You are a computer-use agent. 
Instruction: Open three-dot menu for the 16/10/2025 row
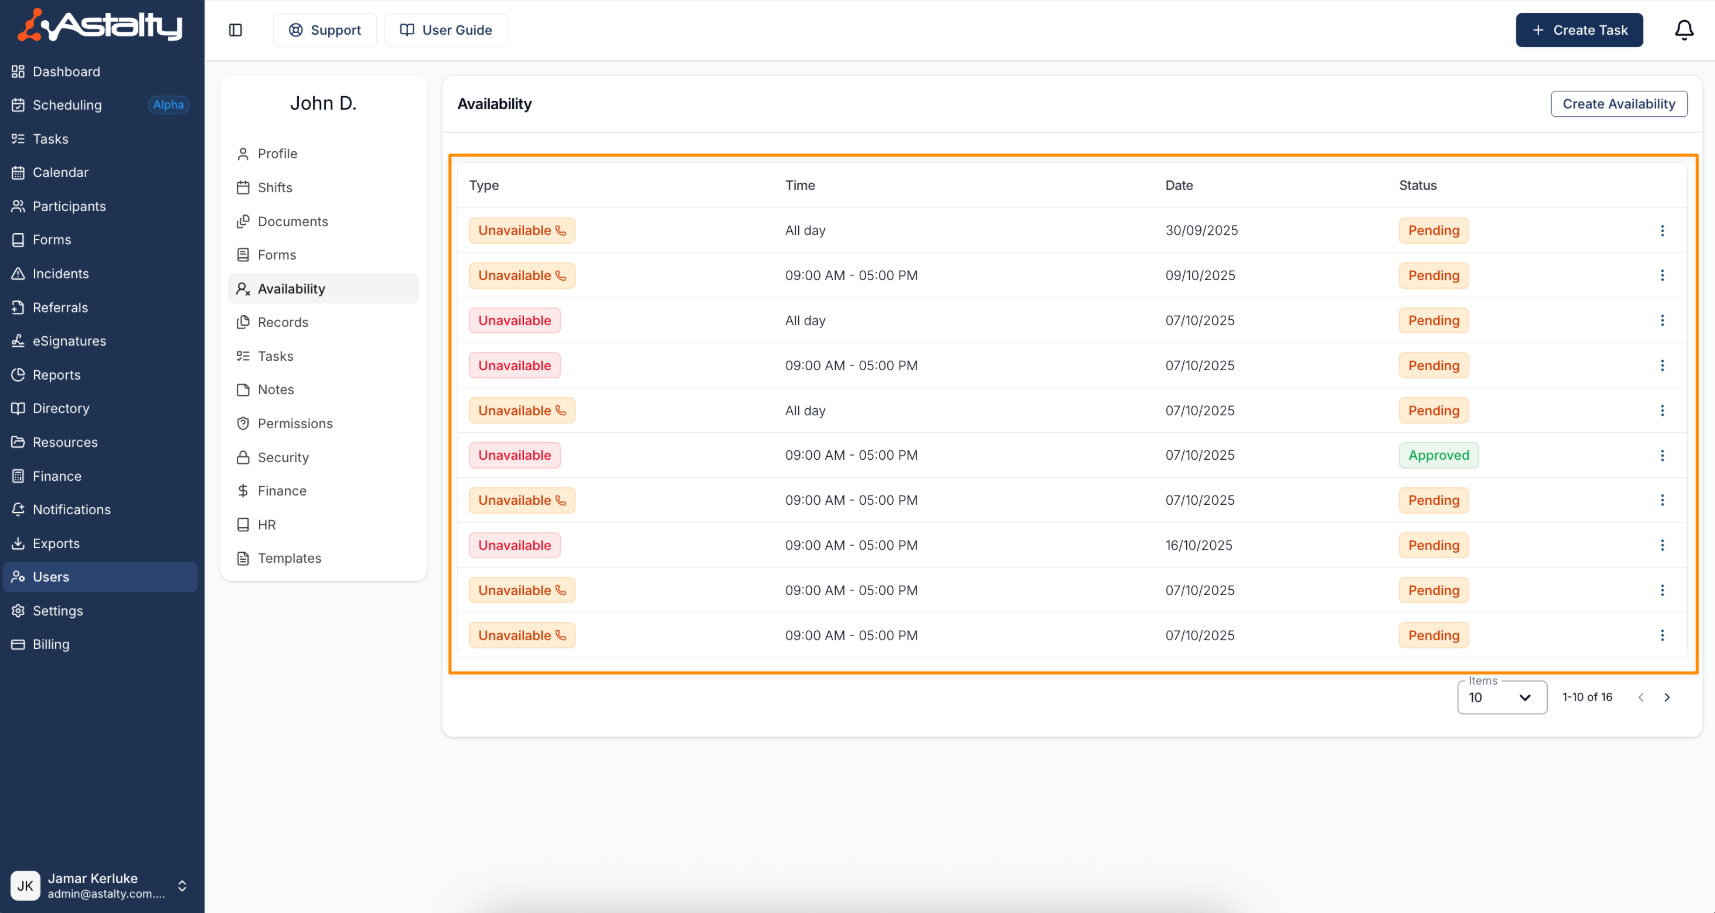(x=1662, y=546)
